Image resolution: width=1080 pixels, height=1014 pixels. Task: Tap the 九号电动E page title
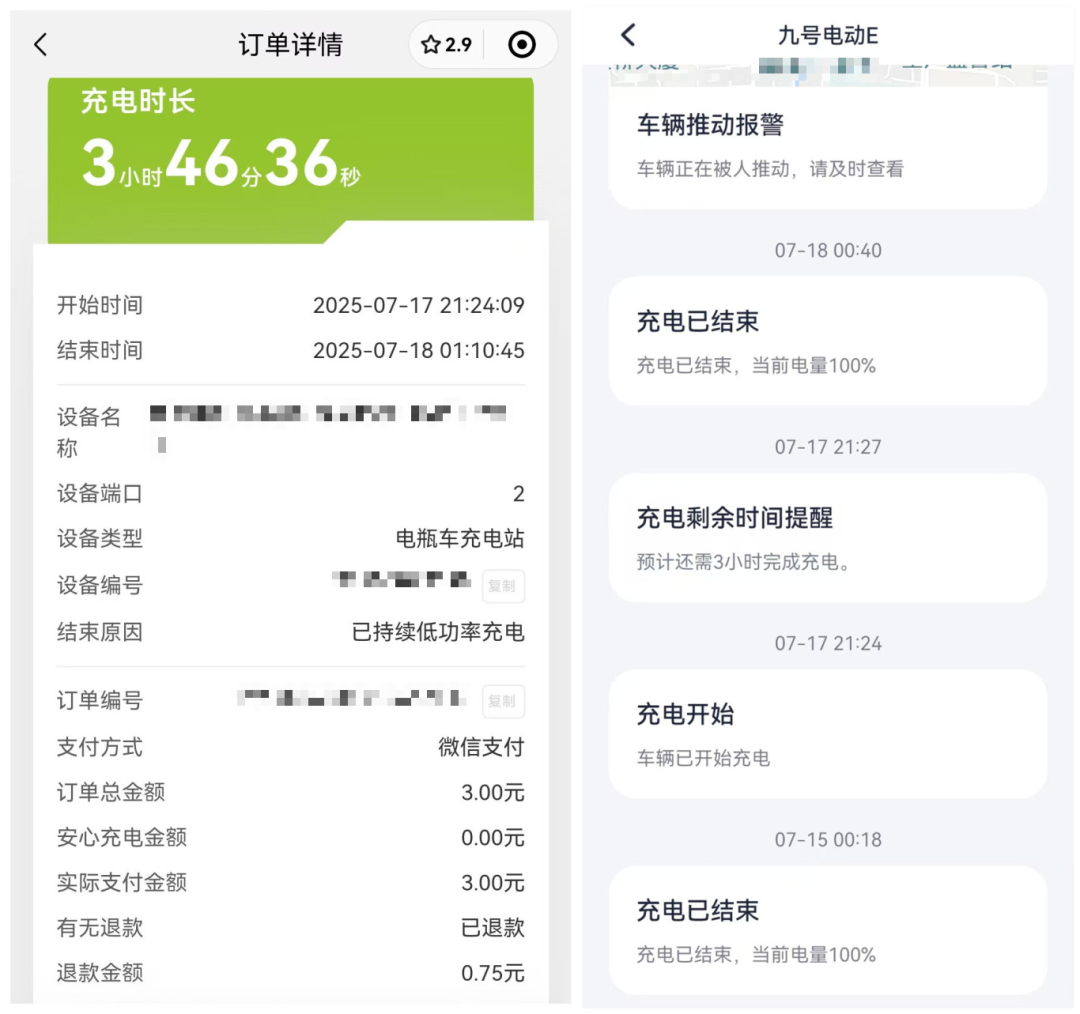click(827, 36)
